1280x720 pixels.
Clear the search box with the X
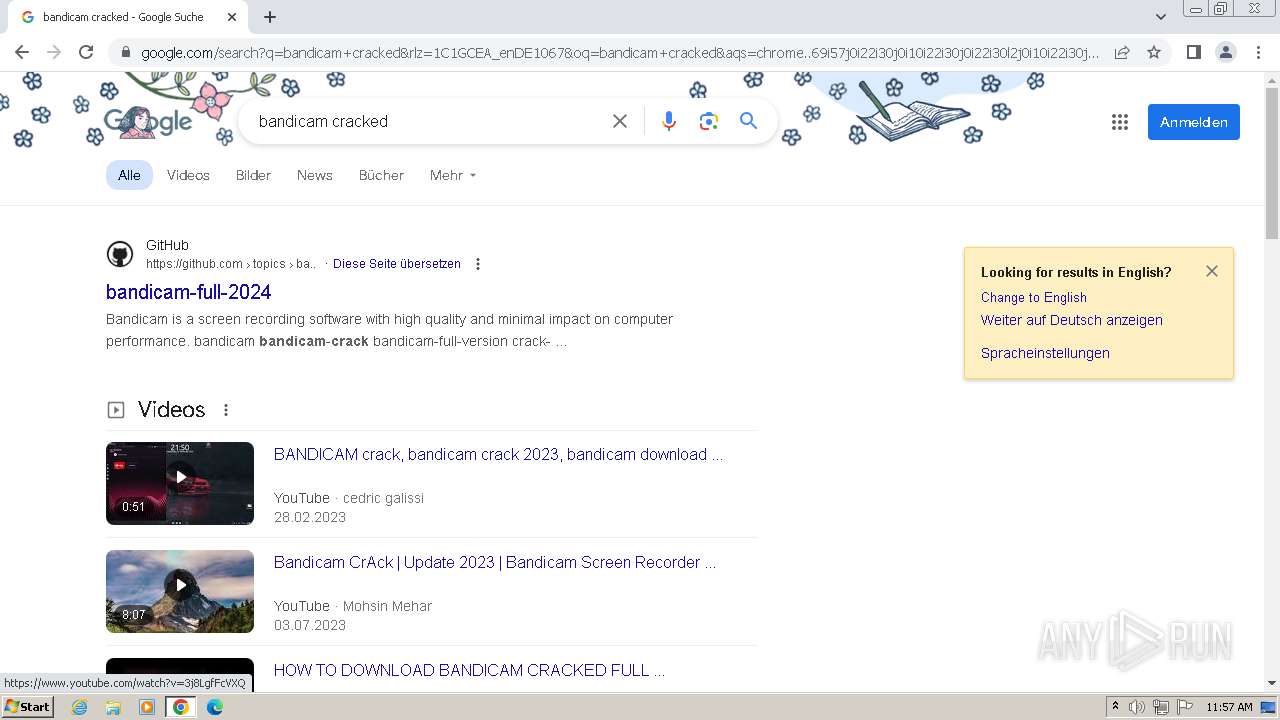(x=620, y=121)
